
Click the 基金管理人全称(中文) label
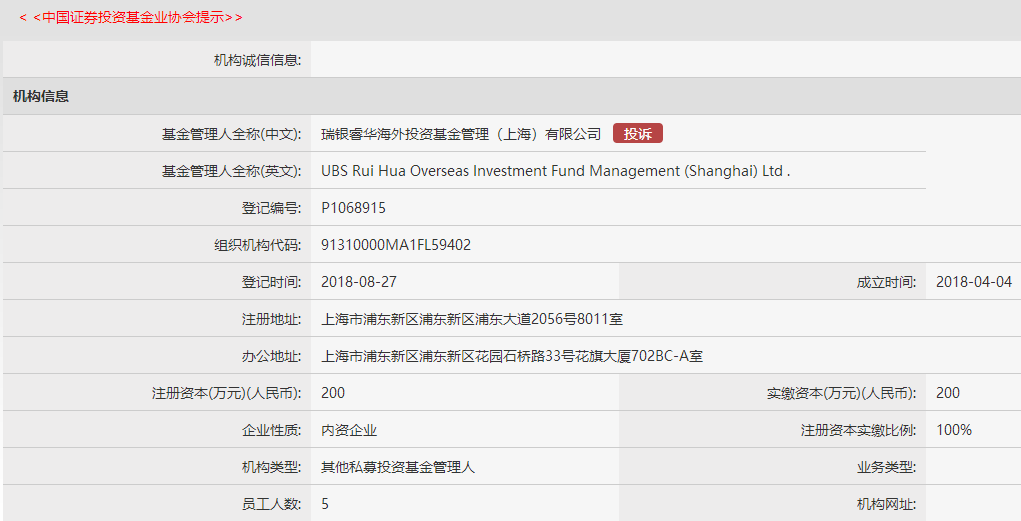click(232, 134)
